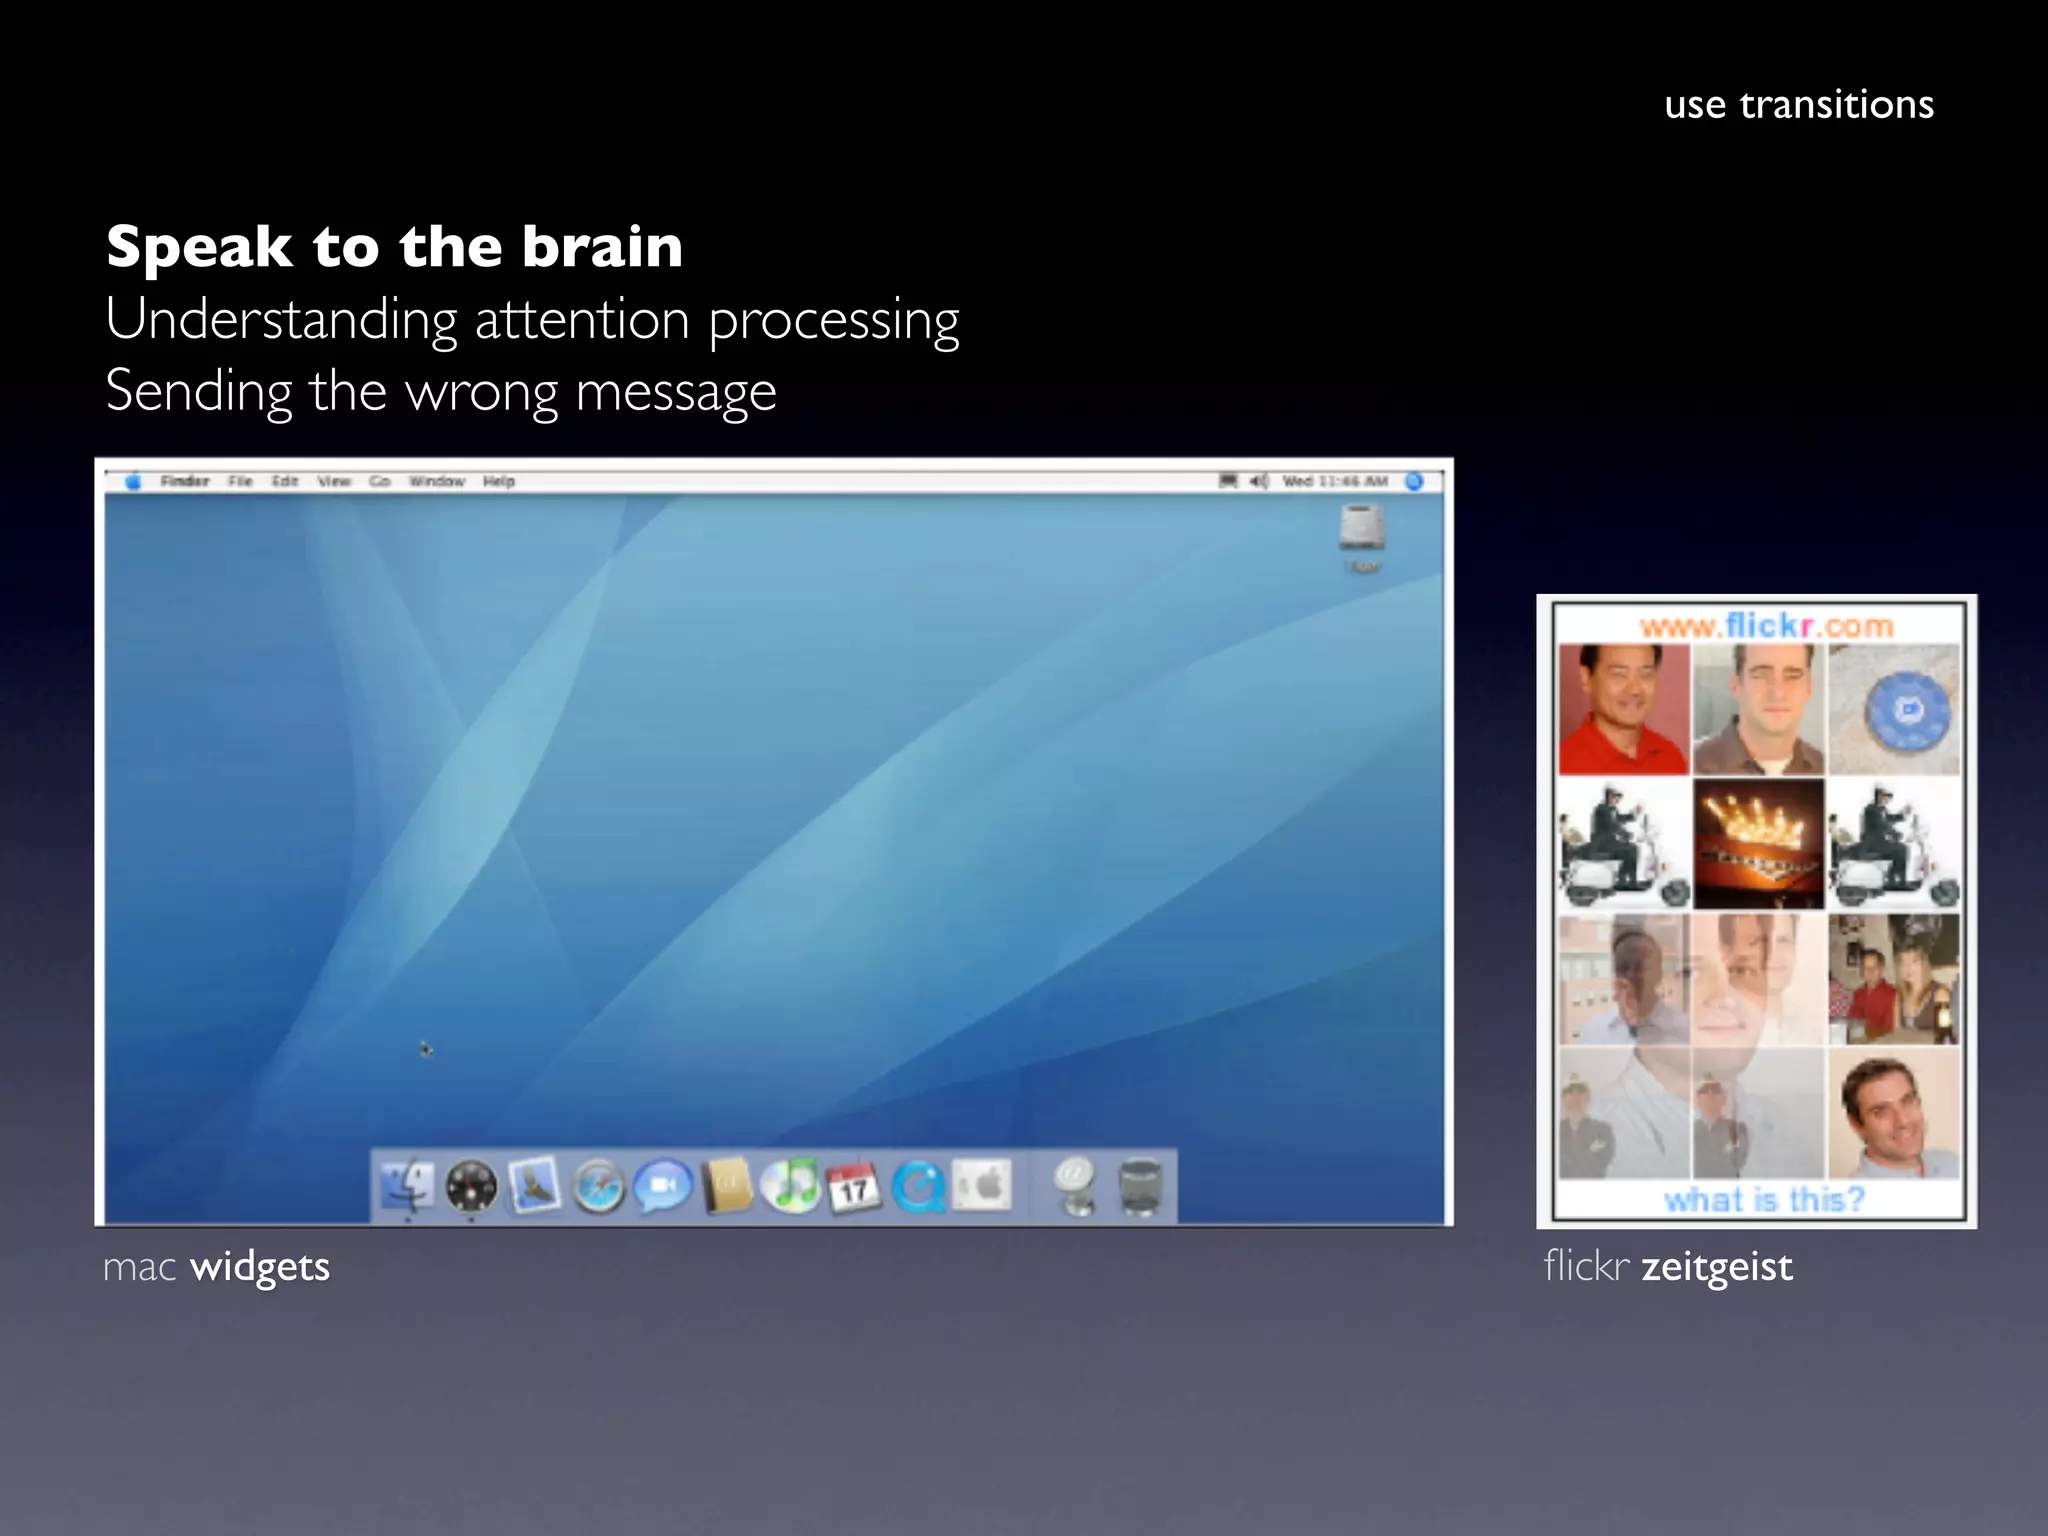
Task: Open the Window menu
Action: pyautogui.click(x=437, y=481)
